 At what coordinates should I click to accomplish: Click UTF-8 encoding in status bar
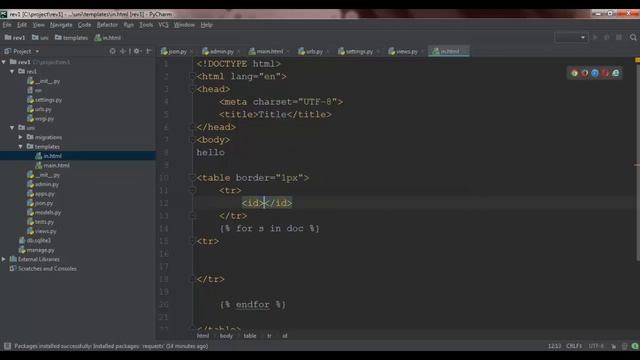596,346
